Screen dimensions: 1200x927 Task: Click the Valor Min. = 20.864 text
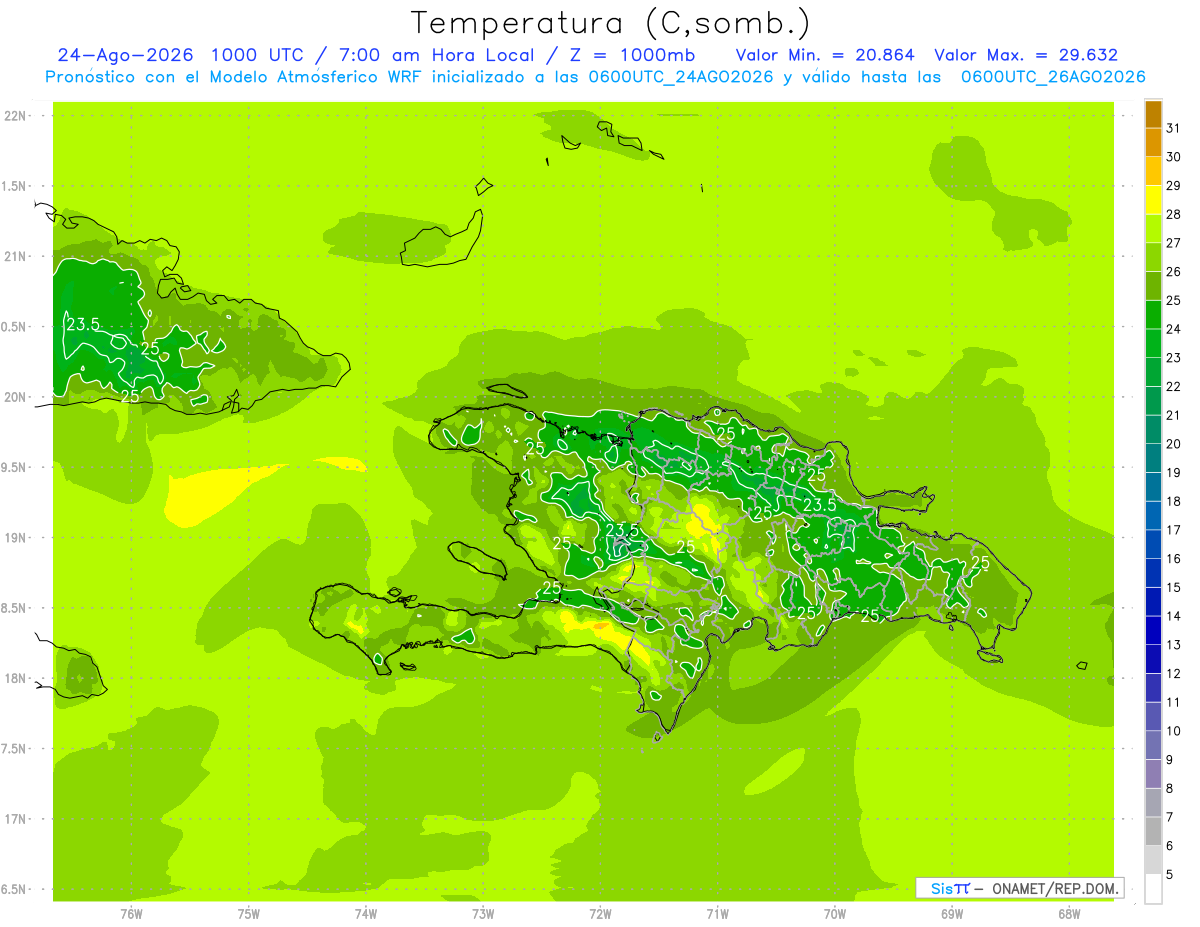coord(825,56)
